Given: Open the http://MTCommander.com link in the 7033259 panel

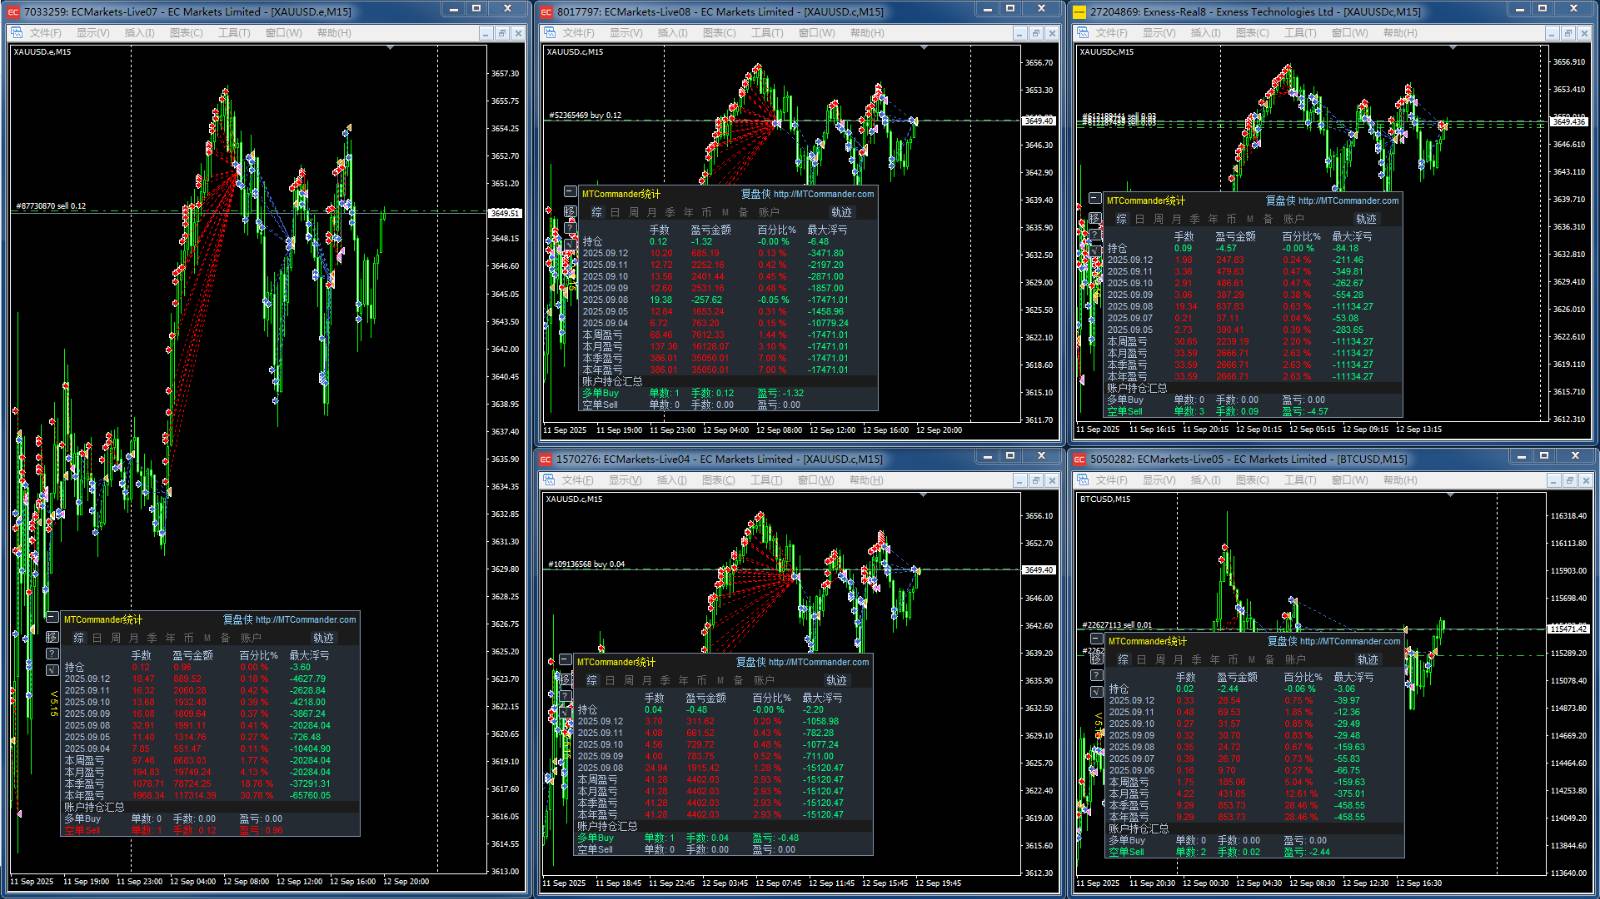Looking at the screenshot, I should pyautogui.click(x=305, y=620).
